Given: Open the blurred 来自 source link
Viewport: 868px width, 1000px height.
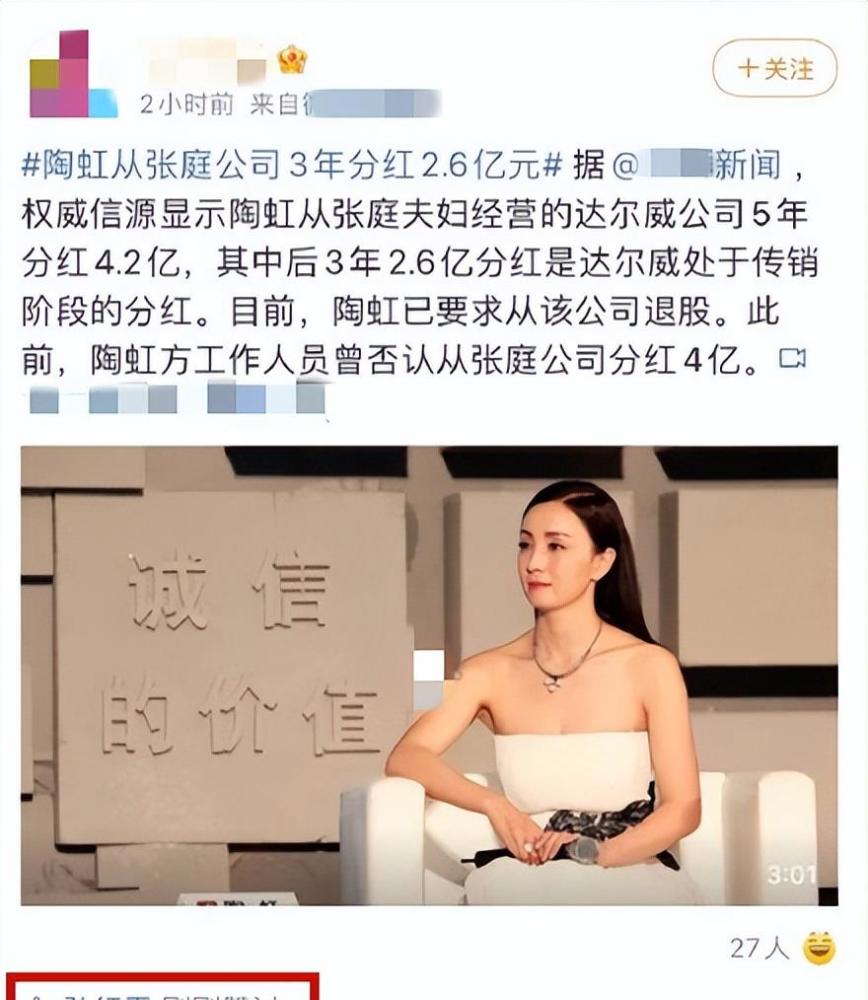Looking at the screenshot, I should pyautogui.click(x=345, y=104).
